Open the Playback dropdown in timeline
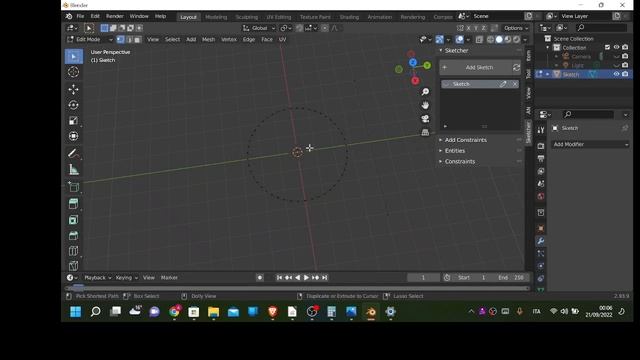Image resolution: width=640 pixels, height=360 pixels. click(97, 278)
